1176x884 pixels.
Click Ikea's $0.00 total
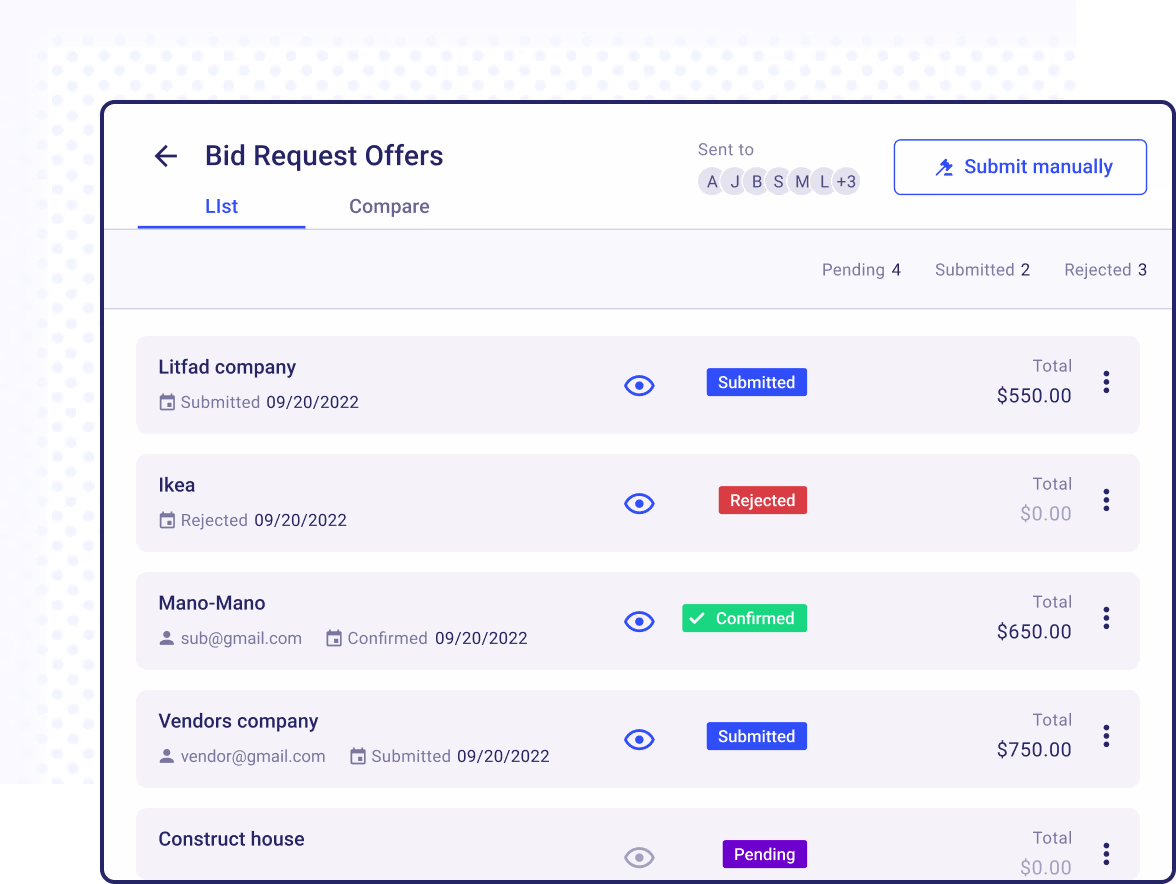coord(1046,514)
